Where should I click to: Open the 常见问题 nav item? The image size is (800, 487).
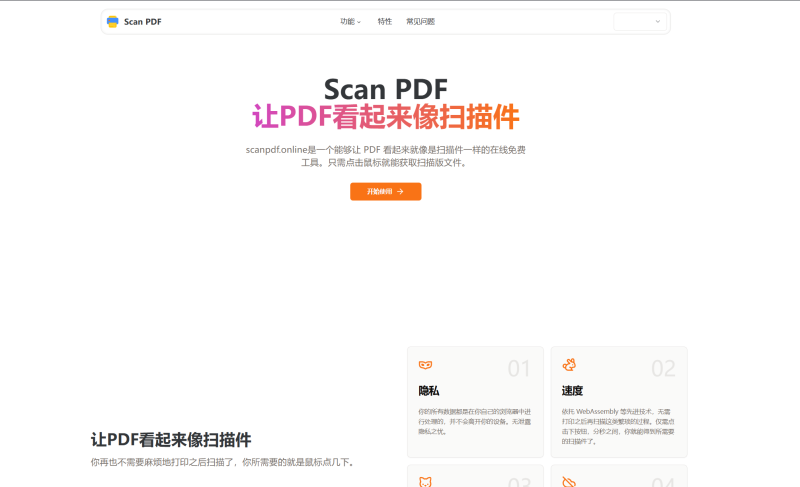pos(420,21)
